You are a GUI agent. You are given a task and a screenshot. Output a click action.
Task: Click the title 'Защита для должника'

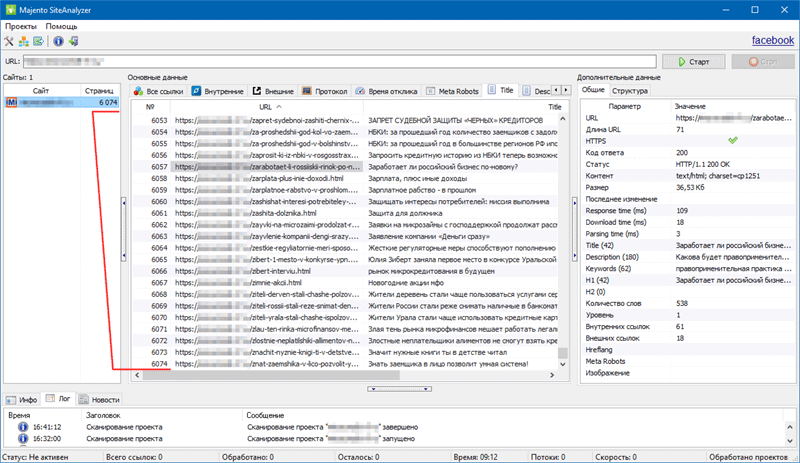point(405,213)
